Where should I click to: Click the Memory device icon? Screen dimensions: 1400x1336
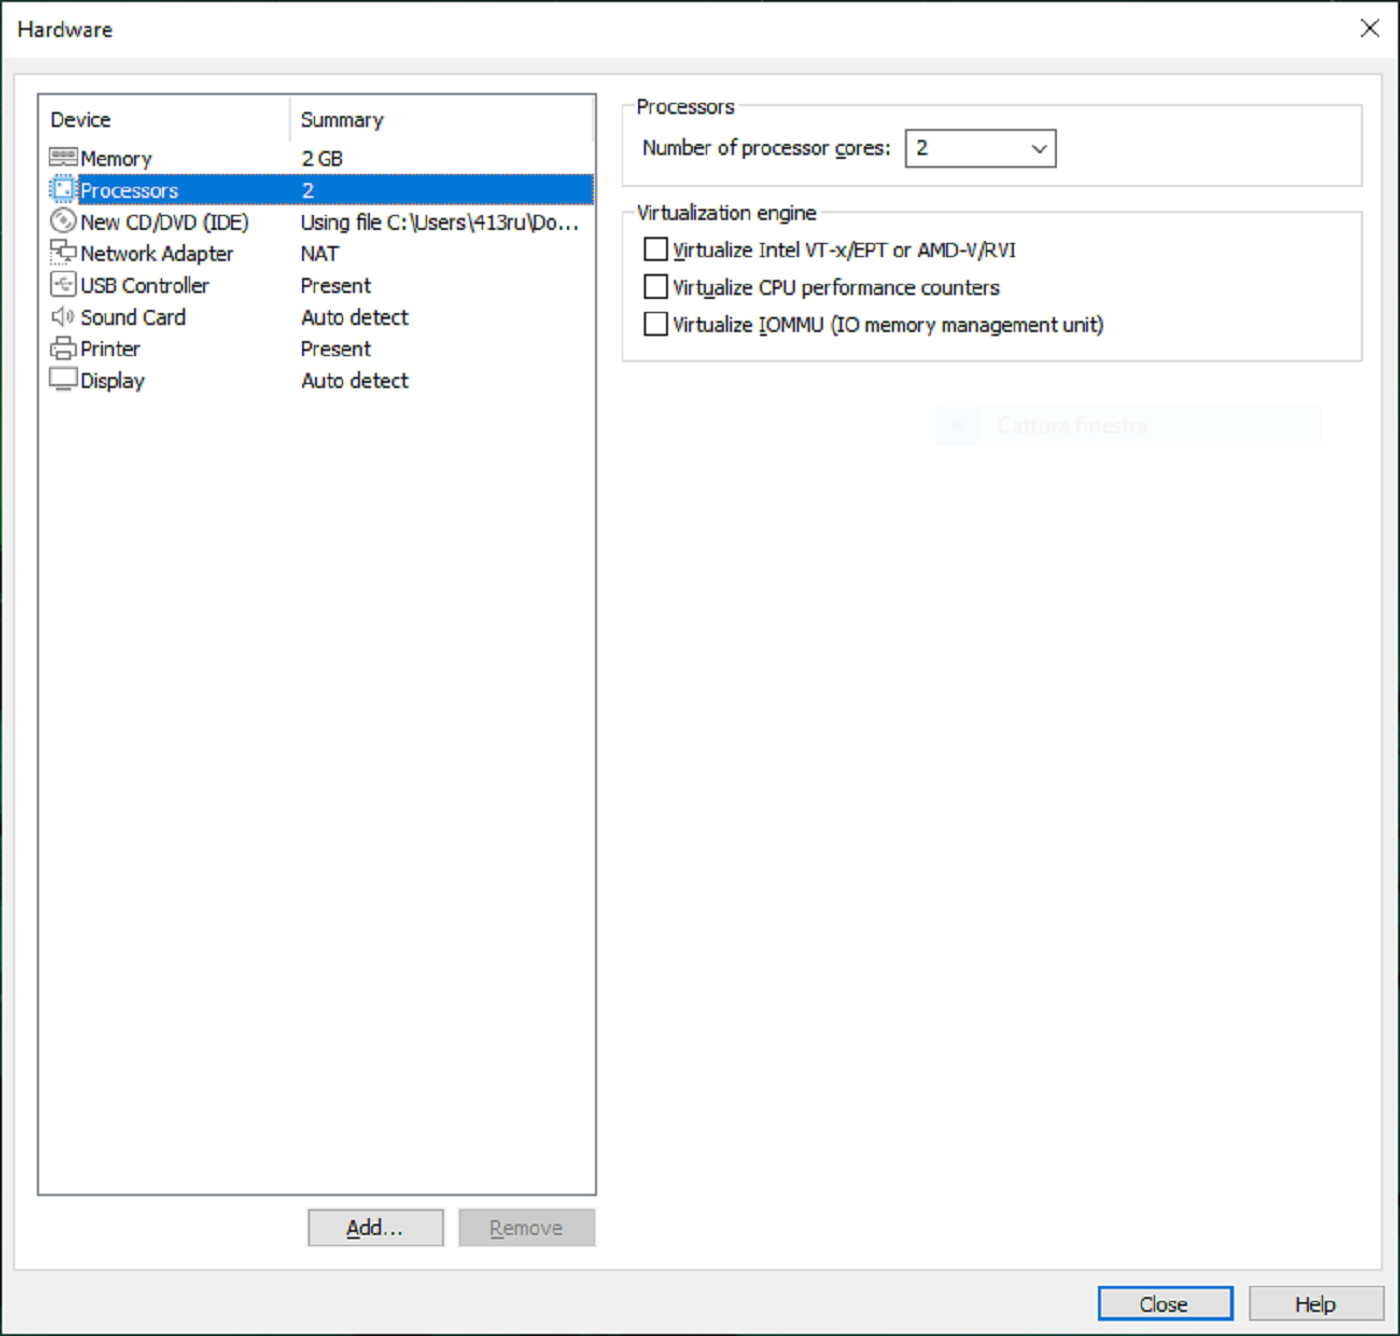pyautogui.click(x=62, y=157)
